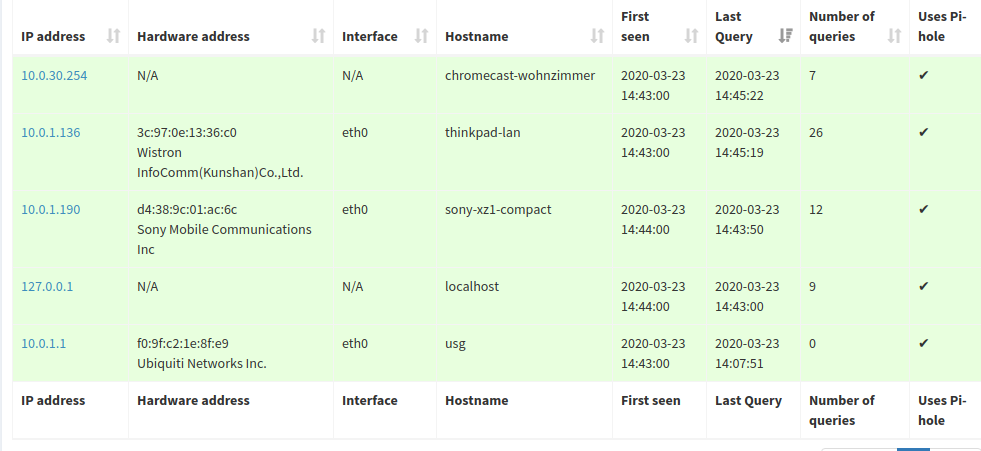Click the Uses Pi-hole column header
This screenshot has width=981, height=451.
941,26
